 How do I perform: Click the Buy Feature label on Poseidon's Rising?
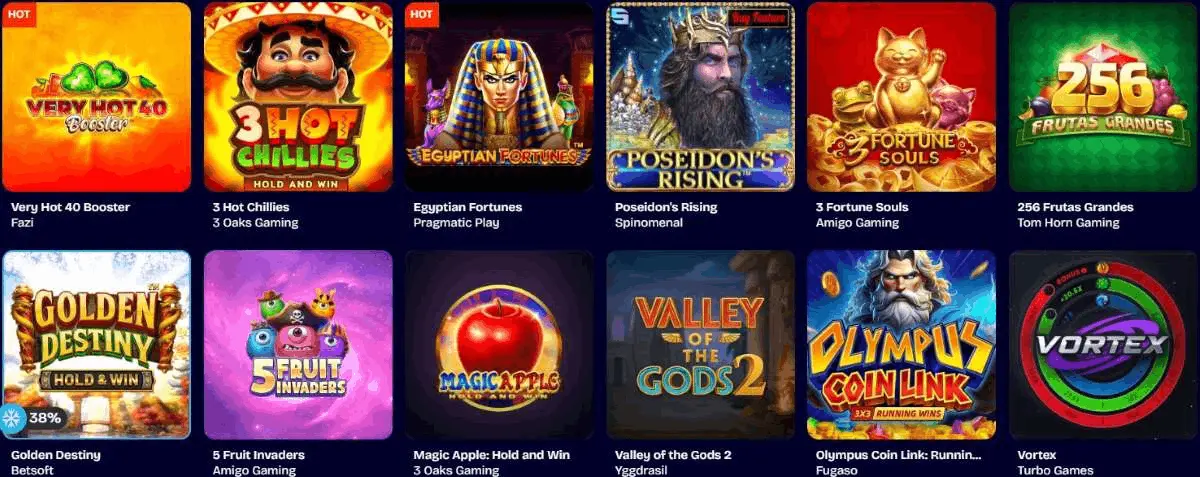pyautogui.click(x=756, y=17)
